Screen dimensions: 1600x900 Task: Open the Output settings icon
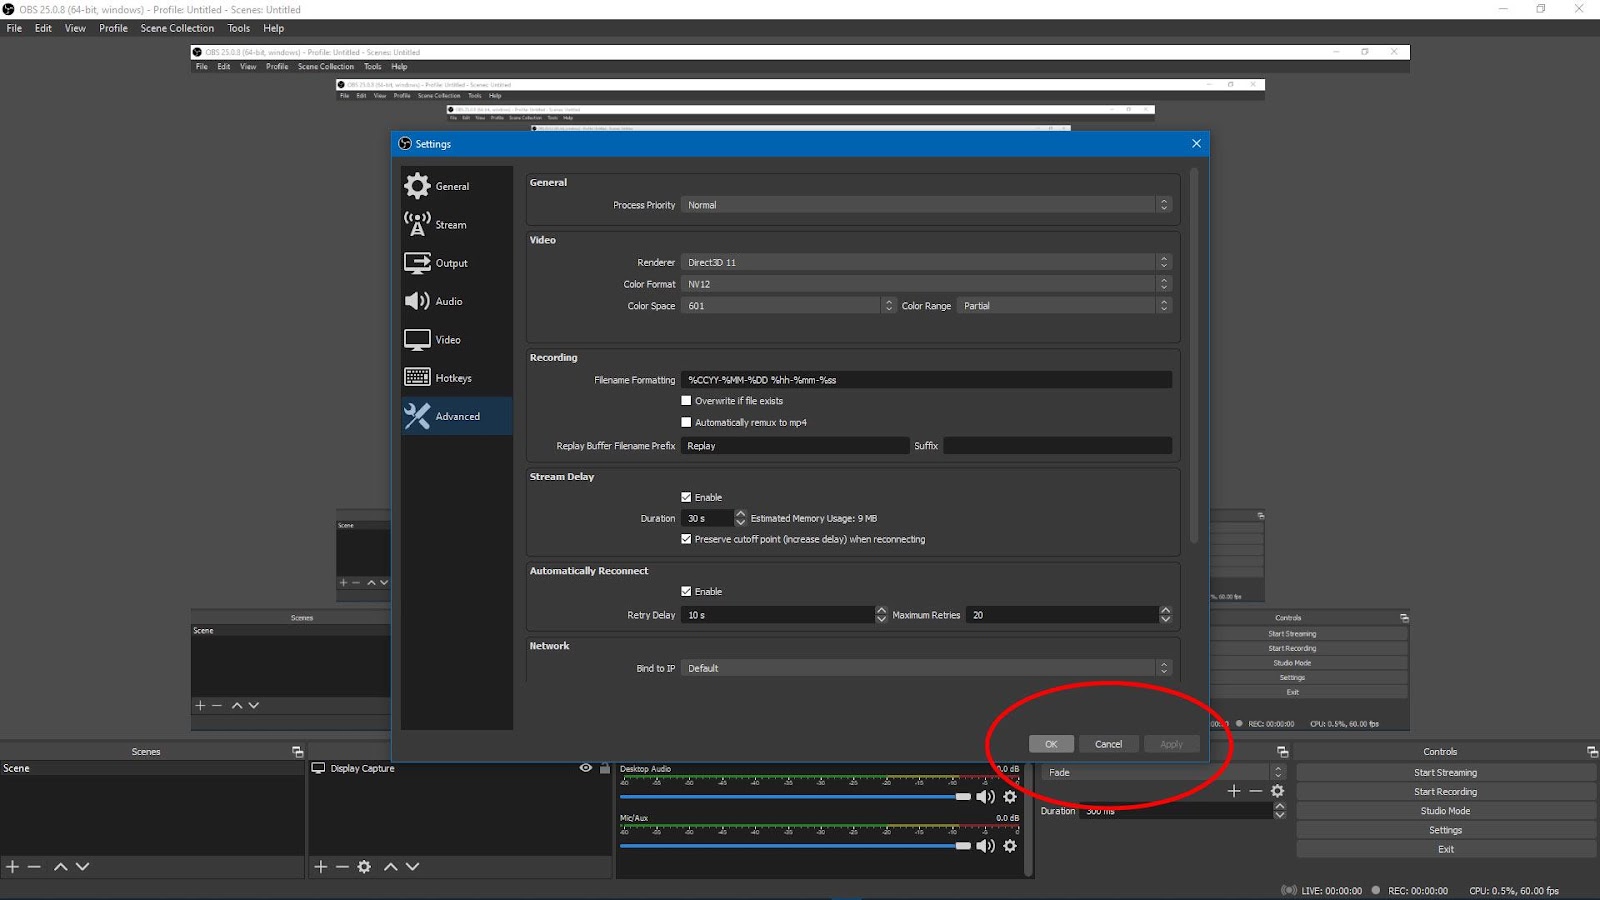pos(417,263)
